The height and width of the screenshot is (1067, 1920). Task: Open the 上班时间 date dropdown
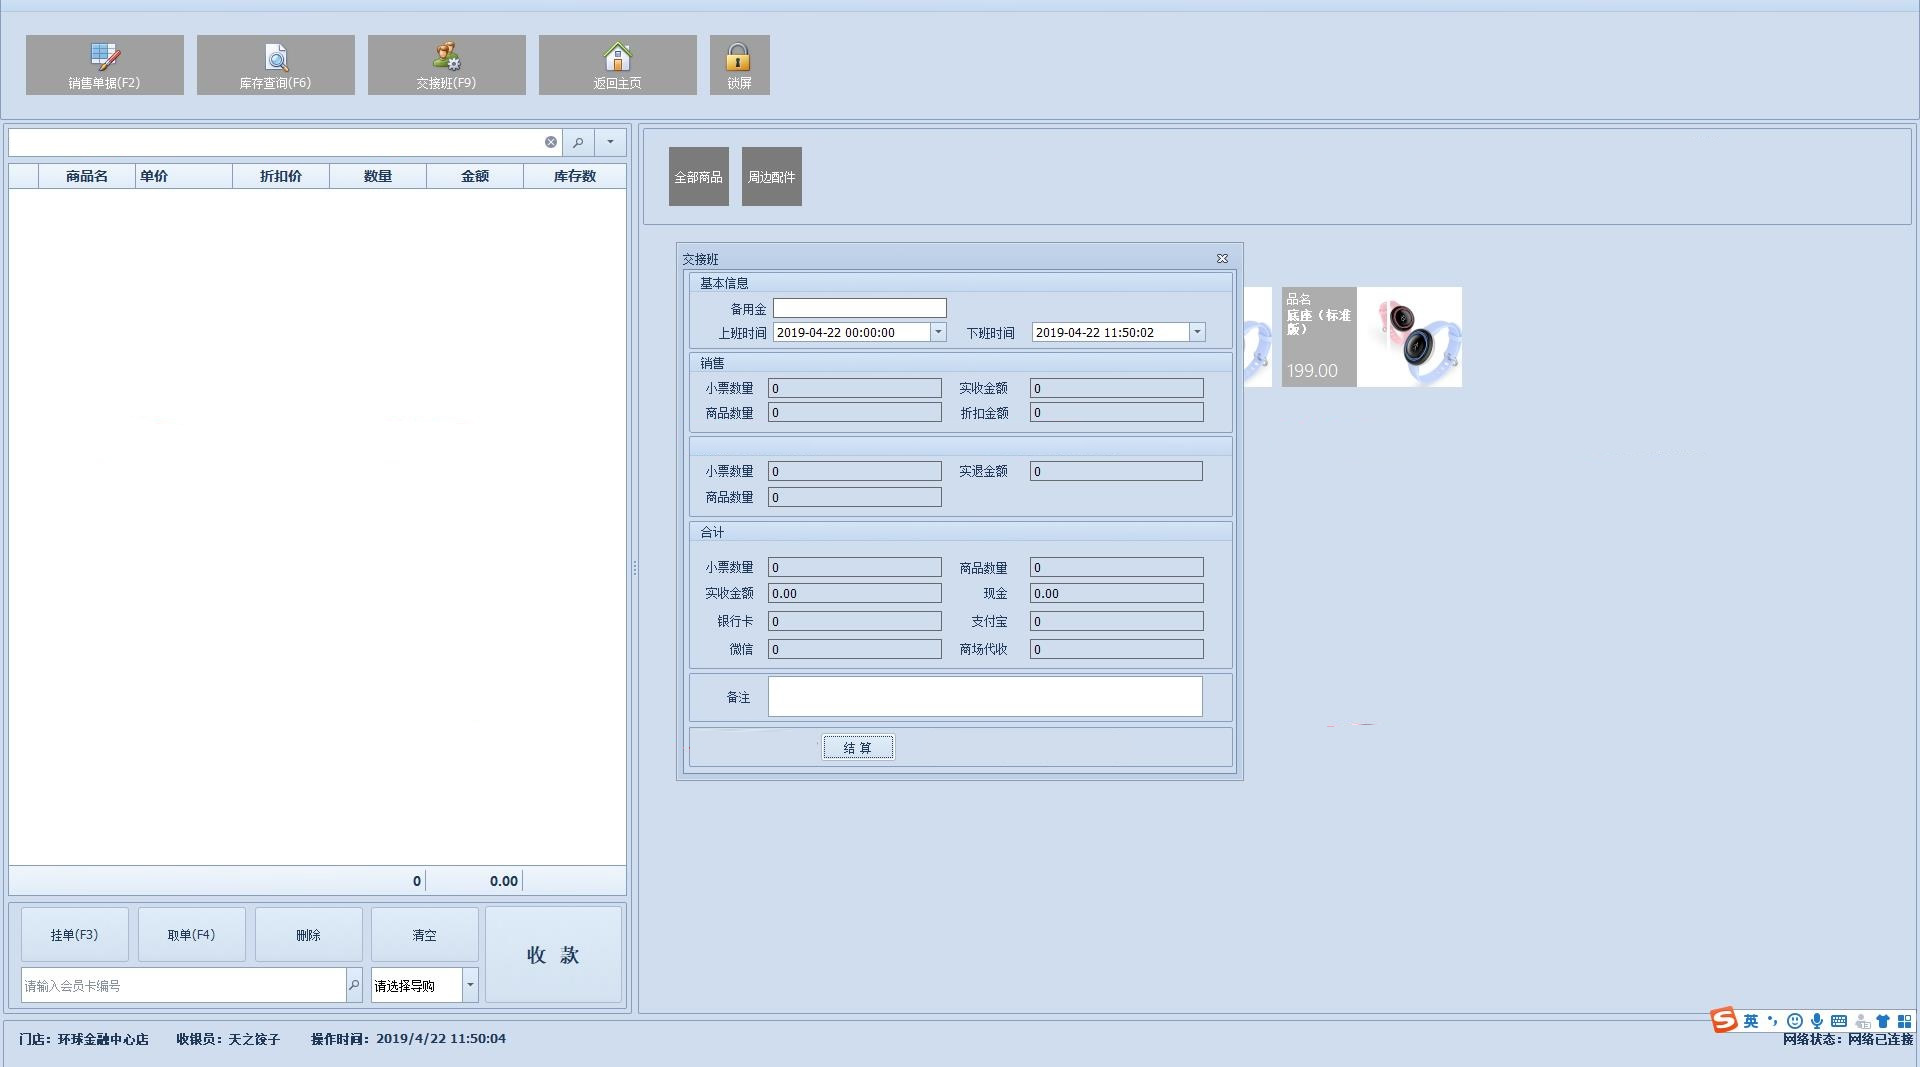pyautogui.click(x=938, y=332)
